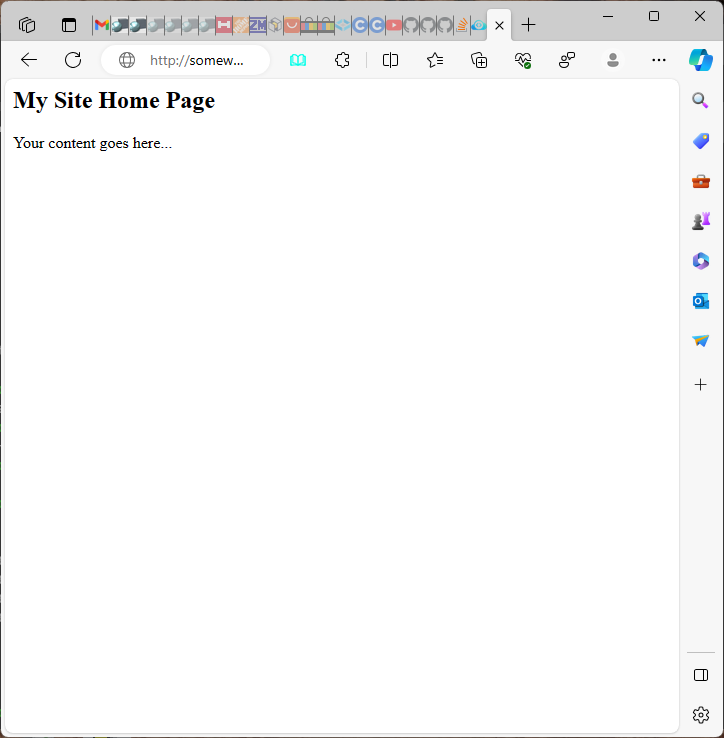
Task: Open sidebar settings gear
Action: (x=700, y=714)
